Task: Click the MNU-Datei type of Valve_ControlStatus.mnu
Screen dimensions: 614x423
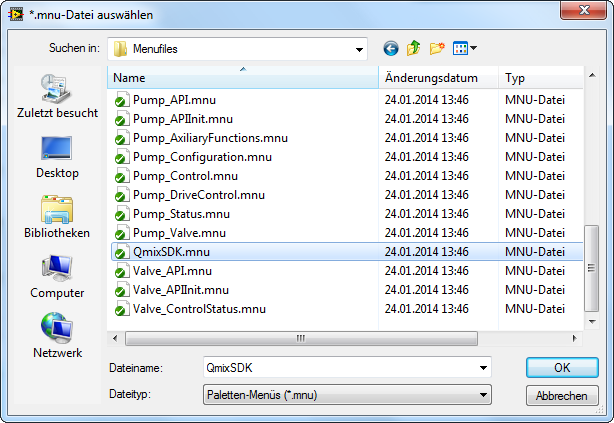Action: tap(535, 309)
